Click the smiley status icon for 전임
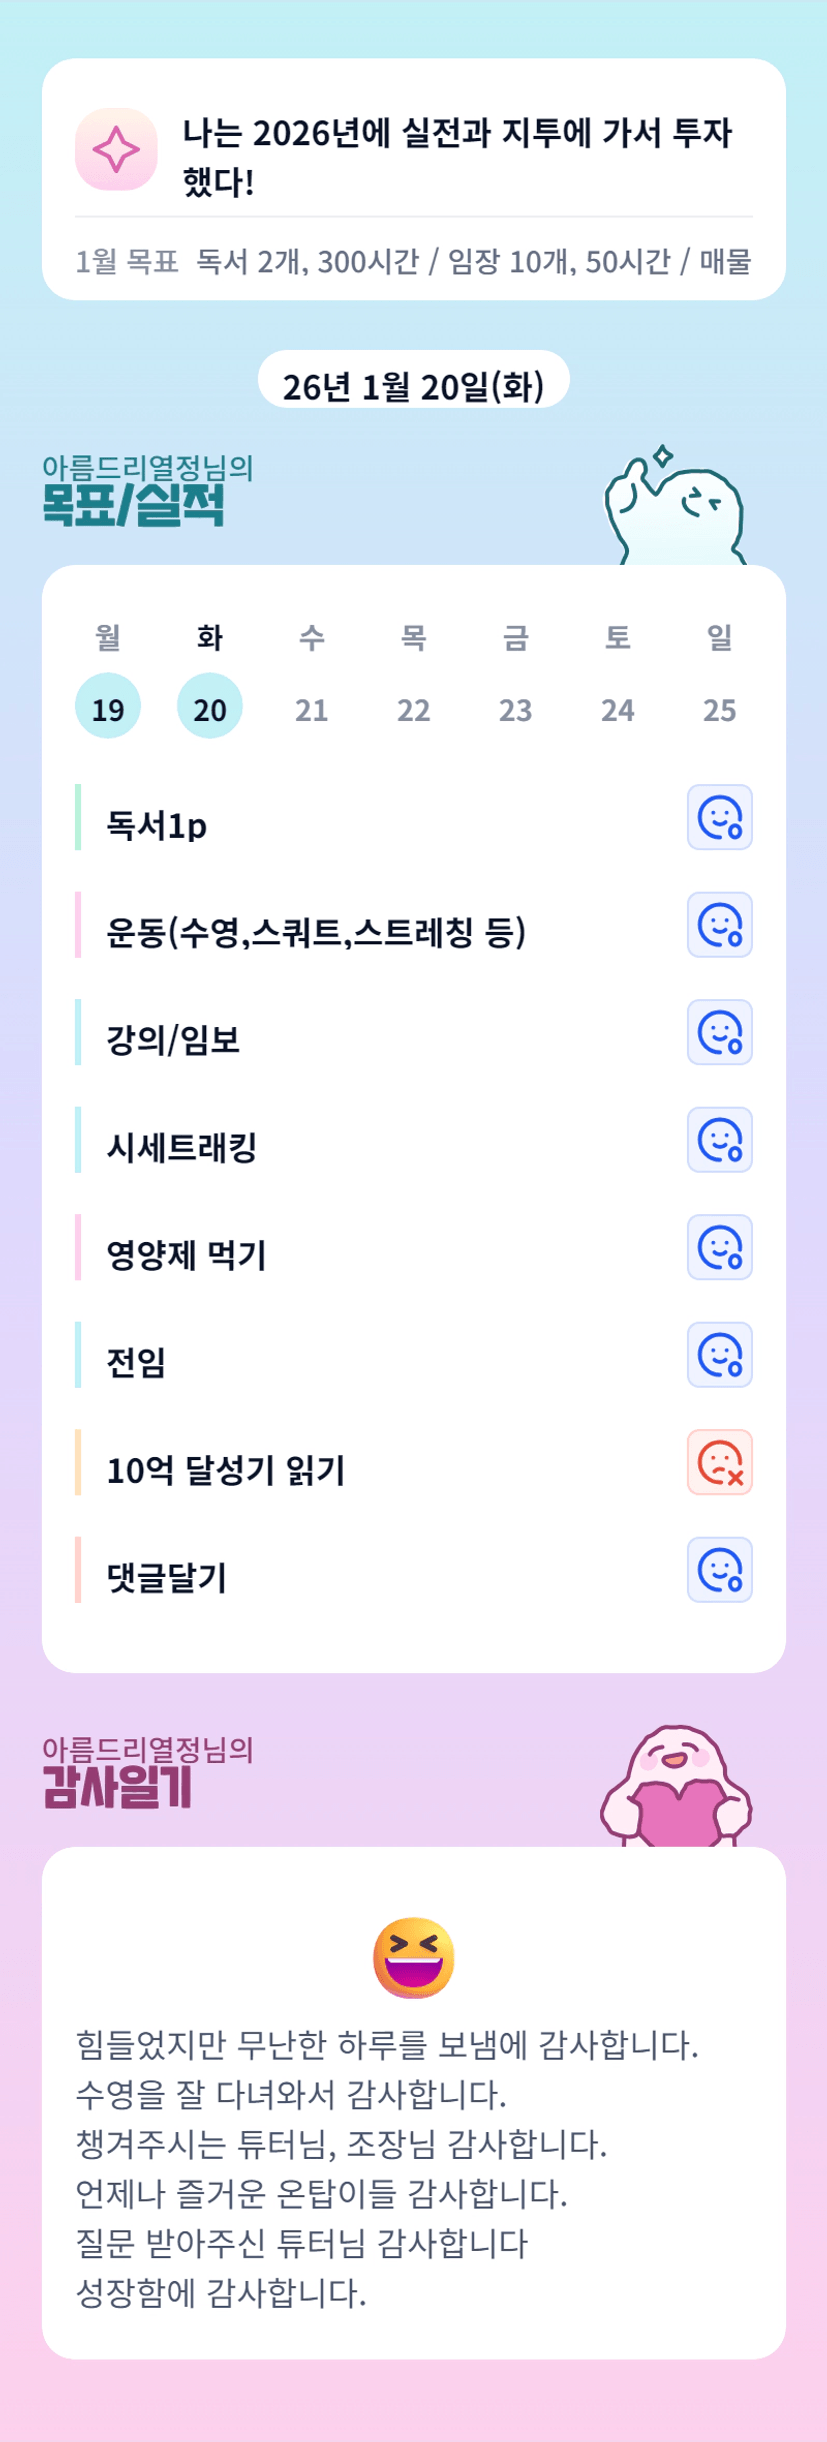Image resolution: width=827 pixels, height=2442 pixels. (x=719, y=1354)
